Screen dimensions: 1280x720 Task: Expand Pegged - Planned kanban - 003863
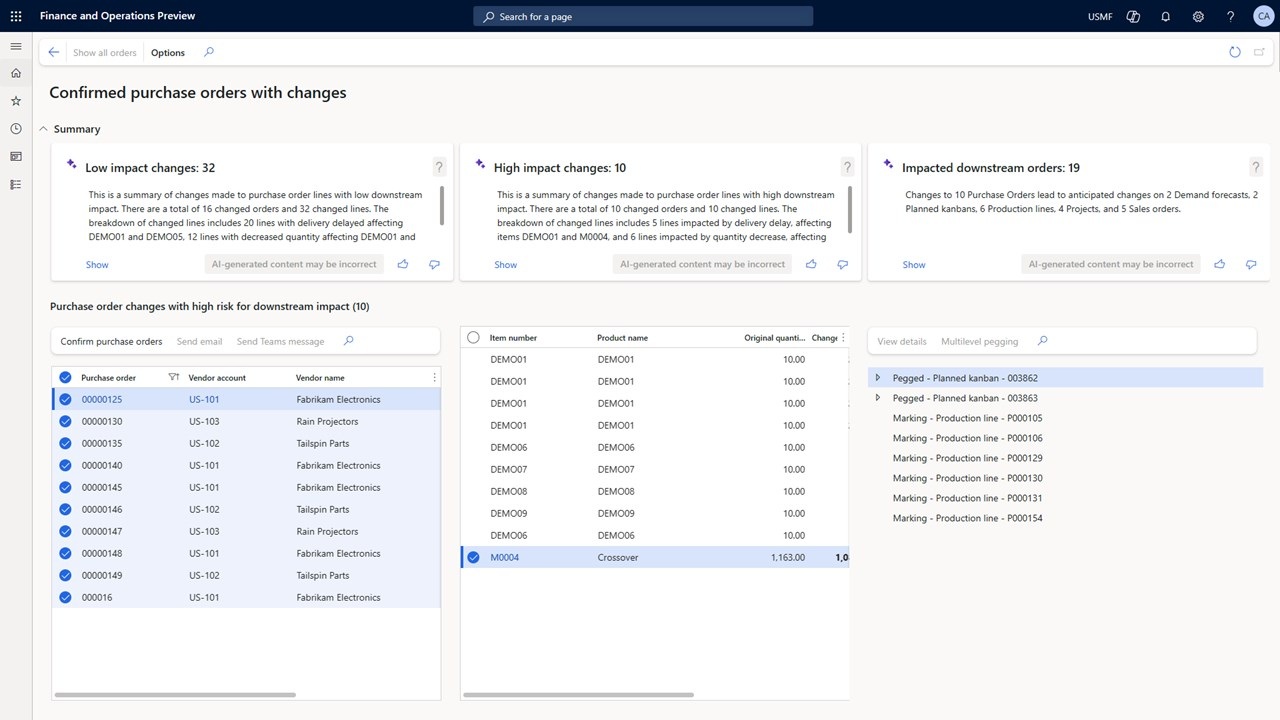coord(878,398)
